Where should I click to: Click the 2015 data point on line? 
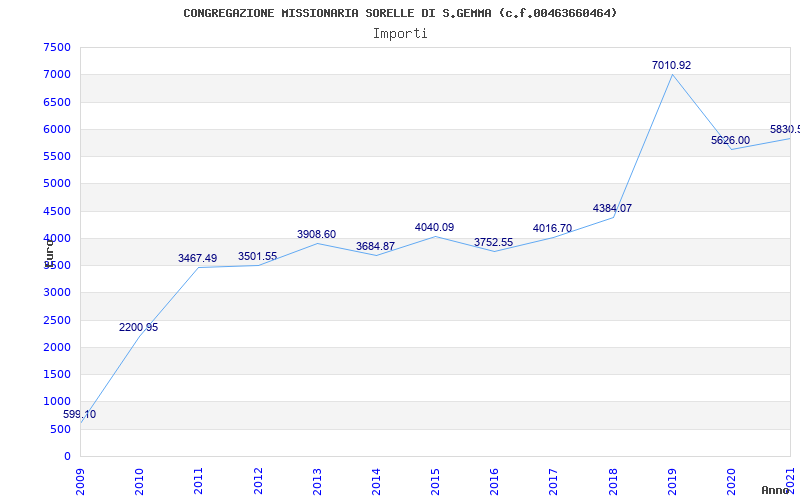pos(435,236)
